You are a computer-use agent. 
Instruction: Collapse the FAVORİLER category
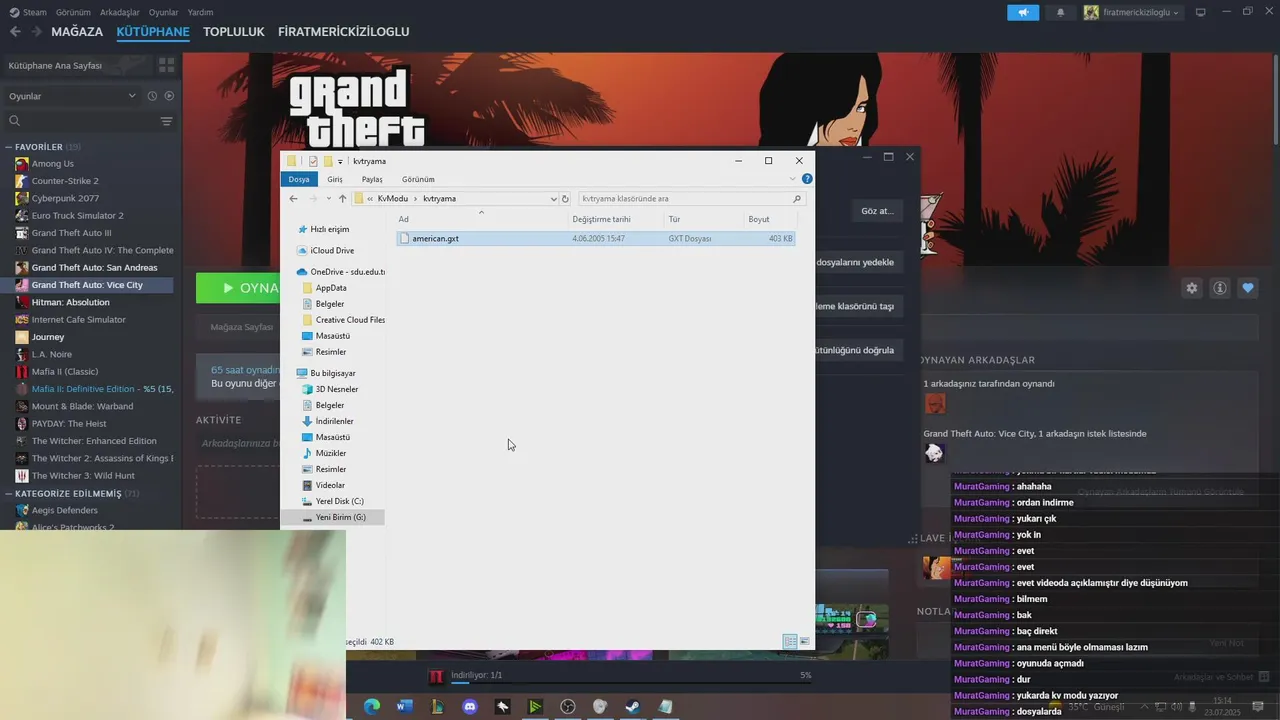(x=9, y=147)
